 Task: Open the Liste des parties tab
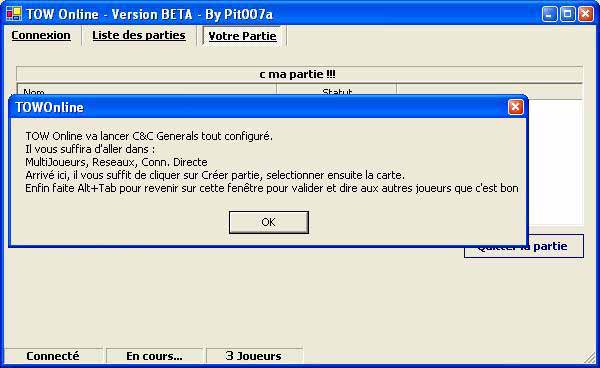[x=139, y=36]
